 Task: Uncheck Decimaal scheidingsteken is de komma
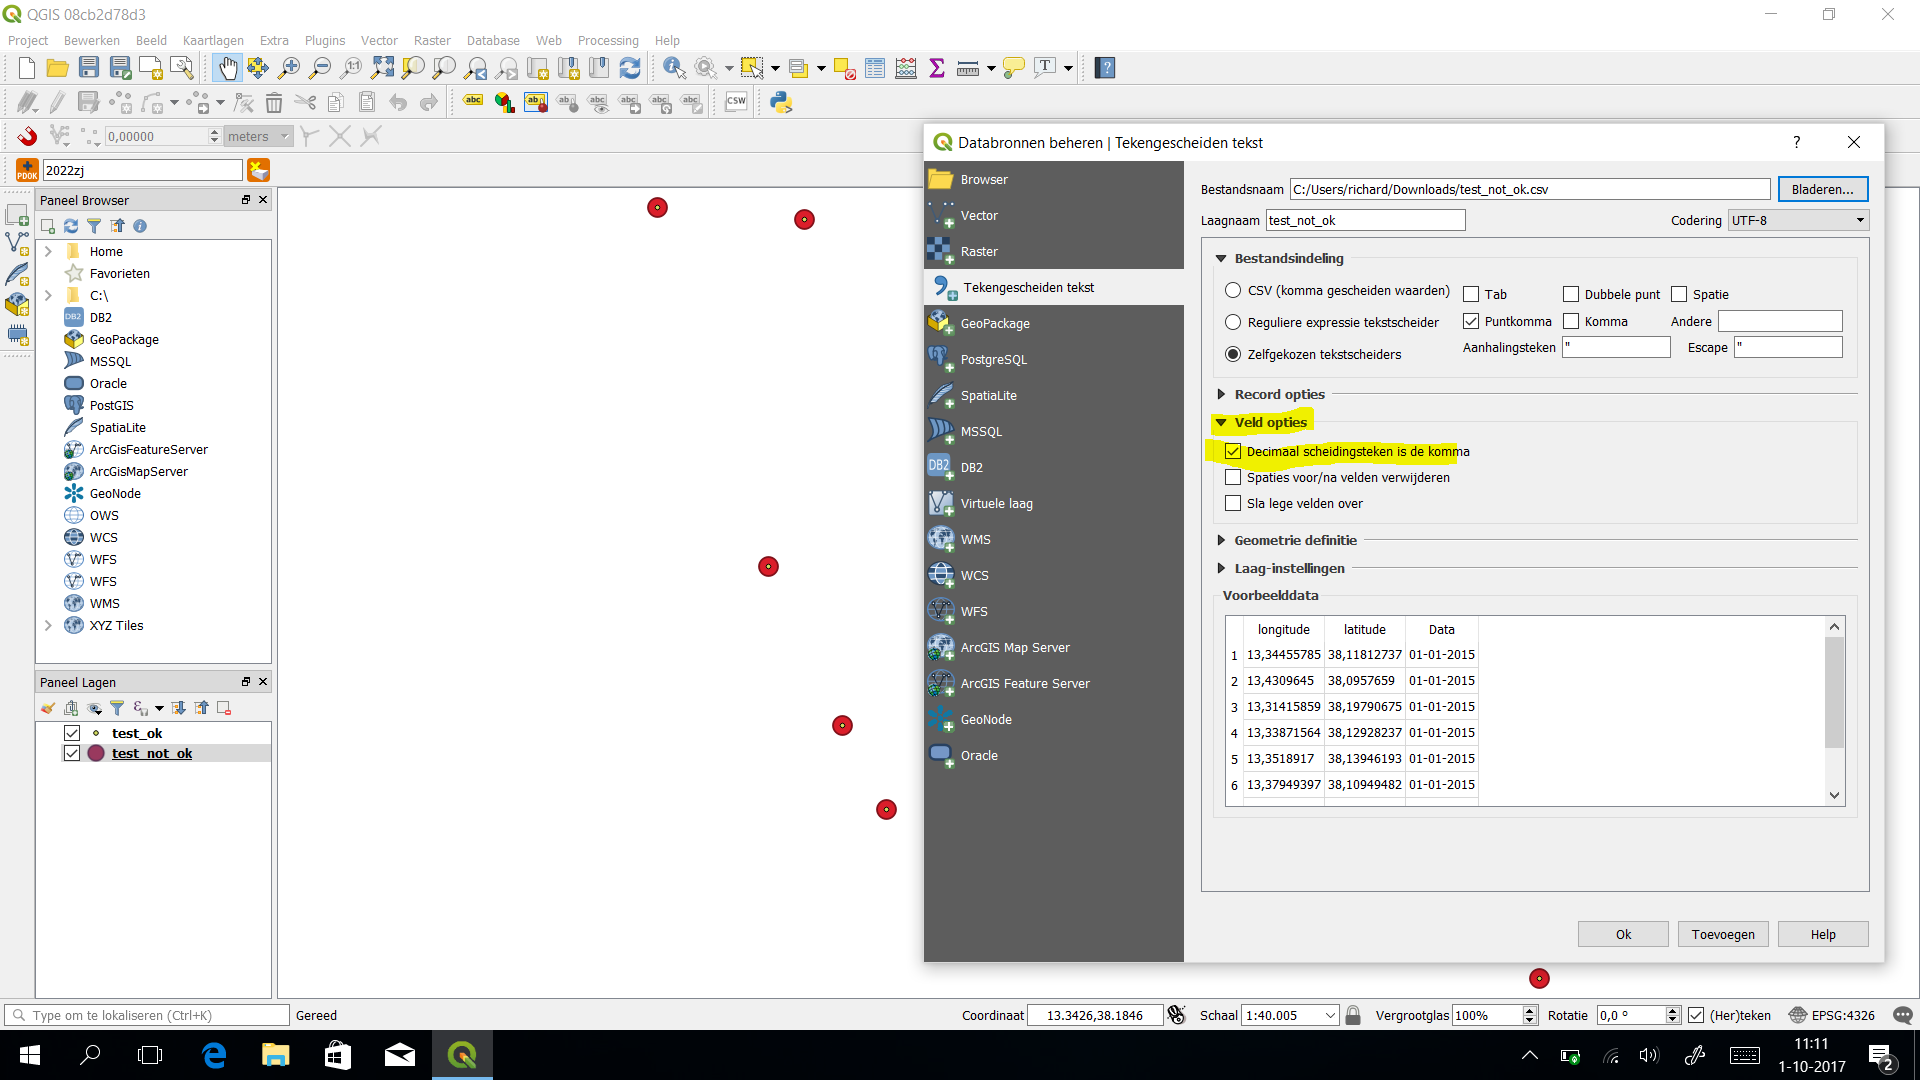point(1233,452)
